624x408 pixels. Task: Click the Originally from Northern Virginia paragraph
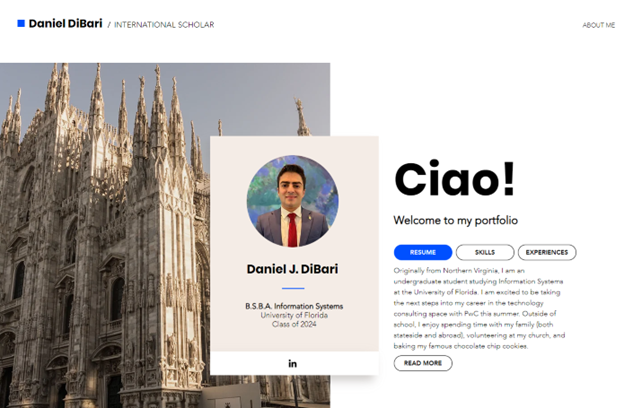479,308
